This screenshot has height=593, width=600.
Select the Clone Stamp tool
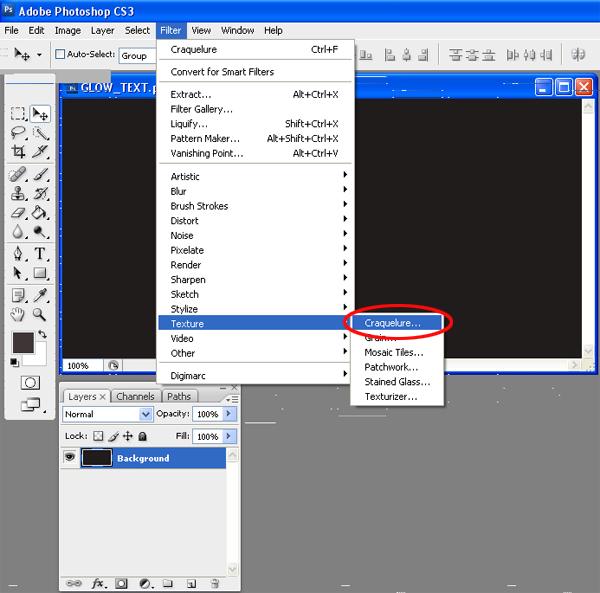(x=18, y=193)
